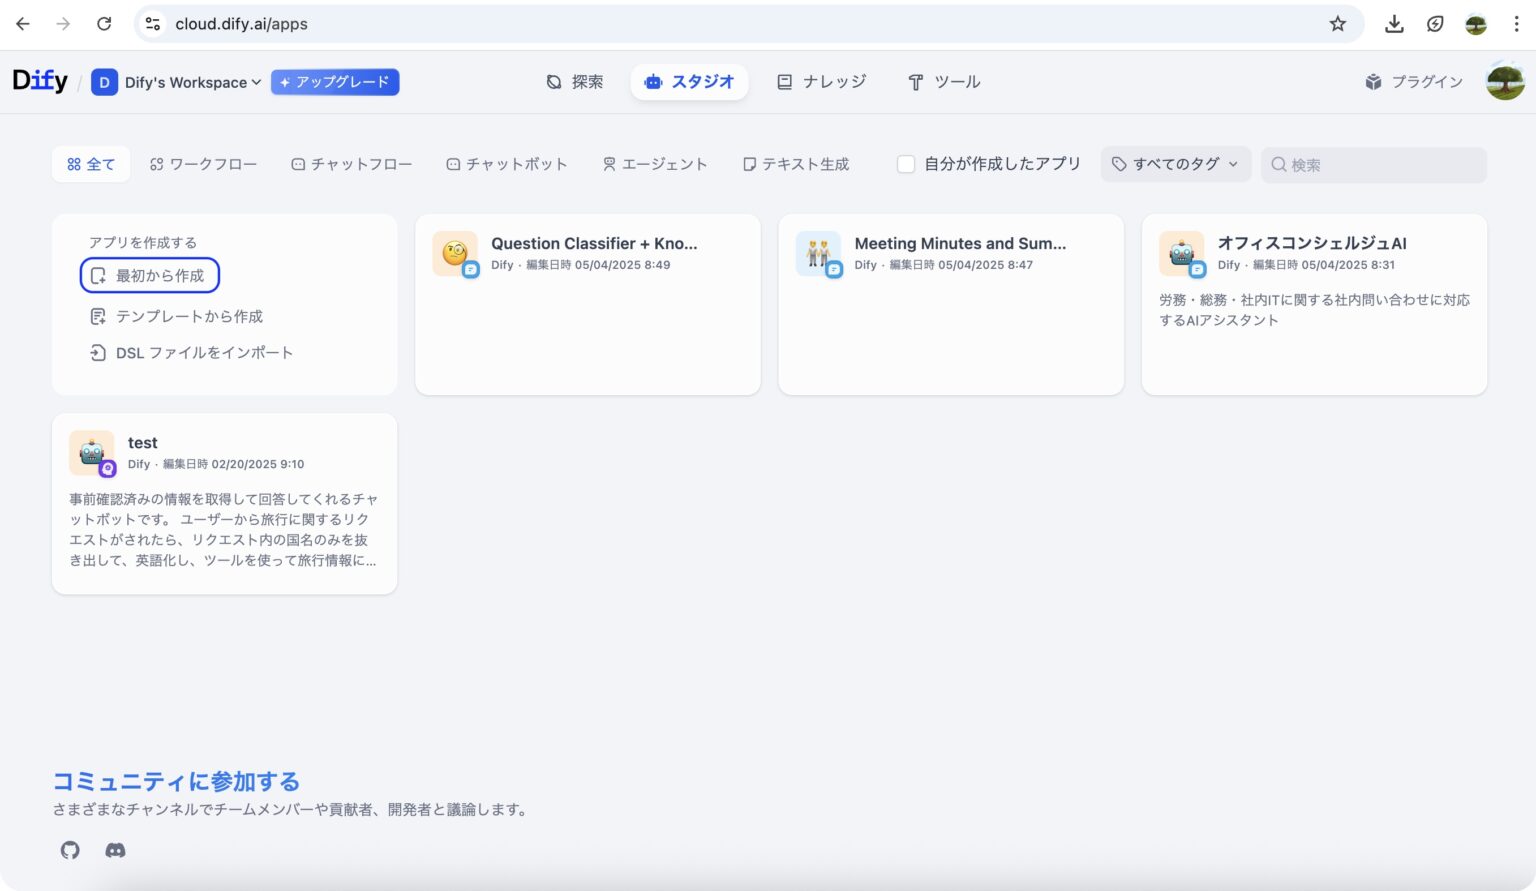Open the Chrome menu with three dots

click(x=1516, y=23)
